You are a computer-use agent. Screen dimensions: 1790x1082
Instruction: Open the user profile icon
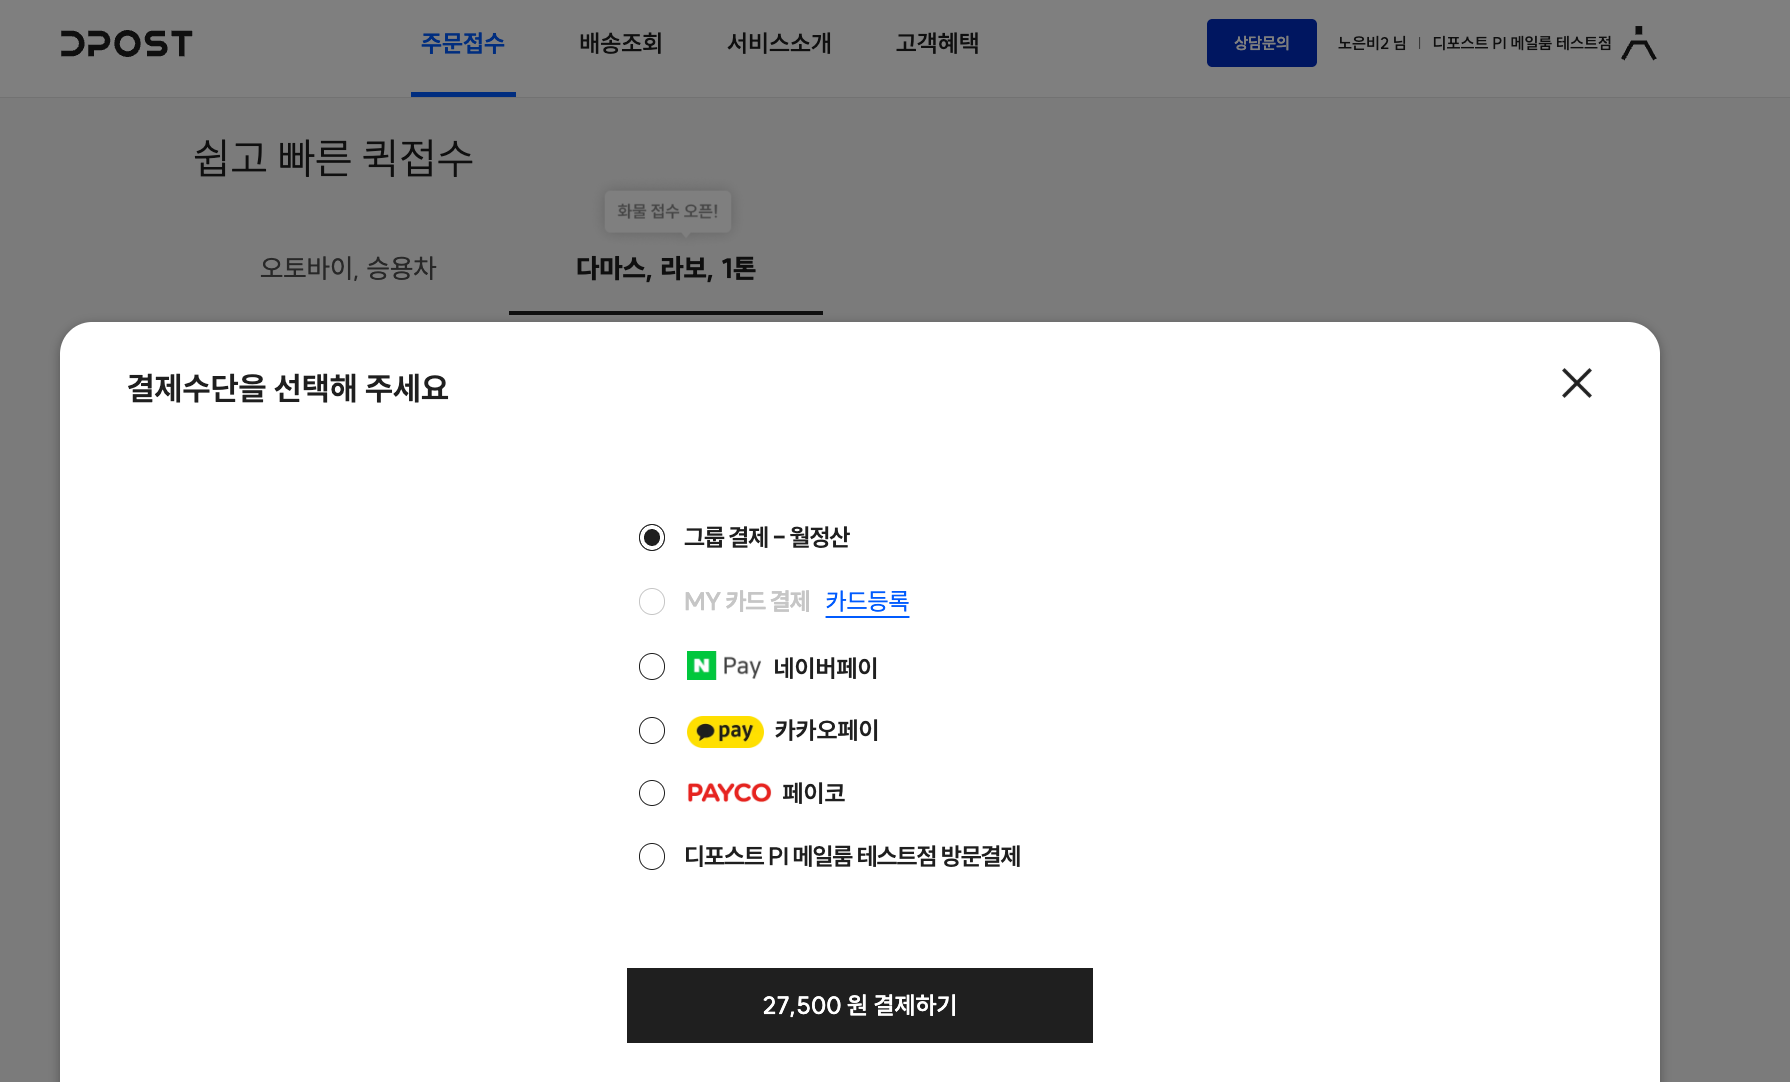(1639, 44)
